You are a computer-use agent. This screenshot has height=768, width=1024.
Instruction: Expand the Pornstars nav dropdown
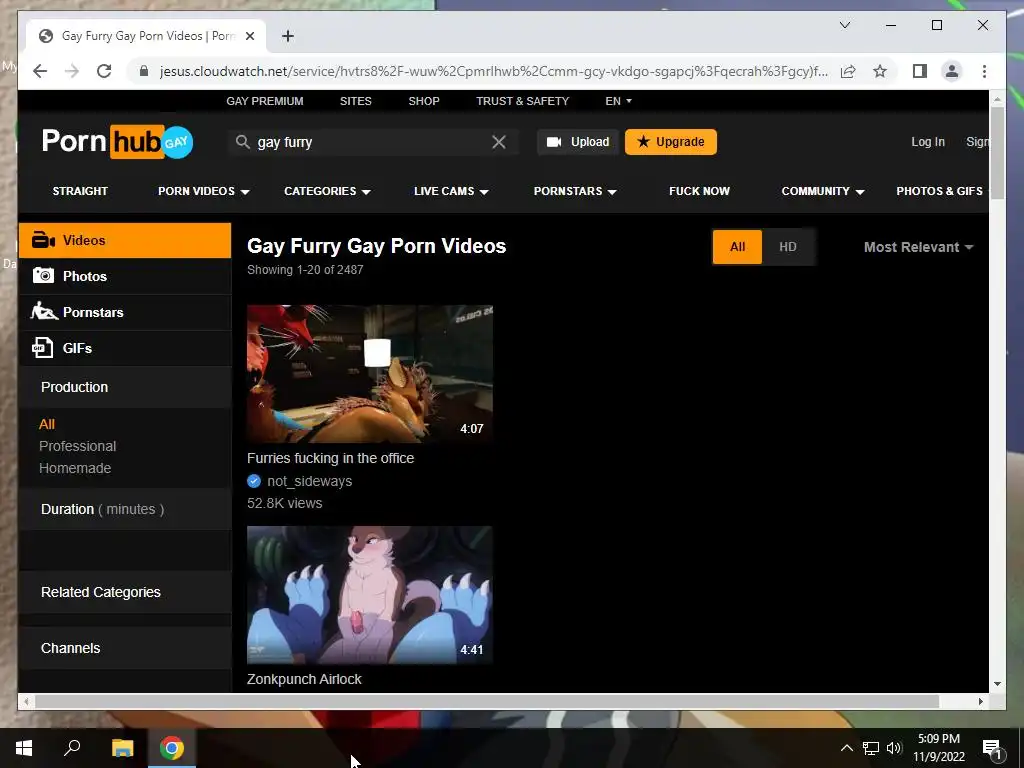coord(575,191)
